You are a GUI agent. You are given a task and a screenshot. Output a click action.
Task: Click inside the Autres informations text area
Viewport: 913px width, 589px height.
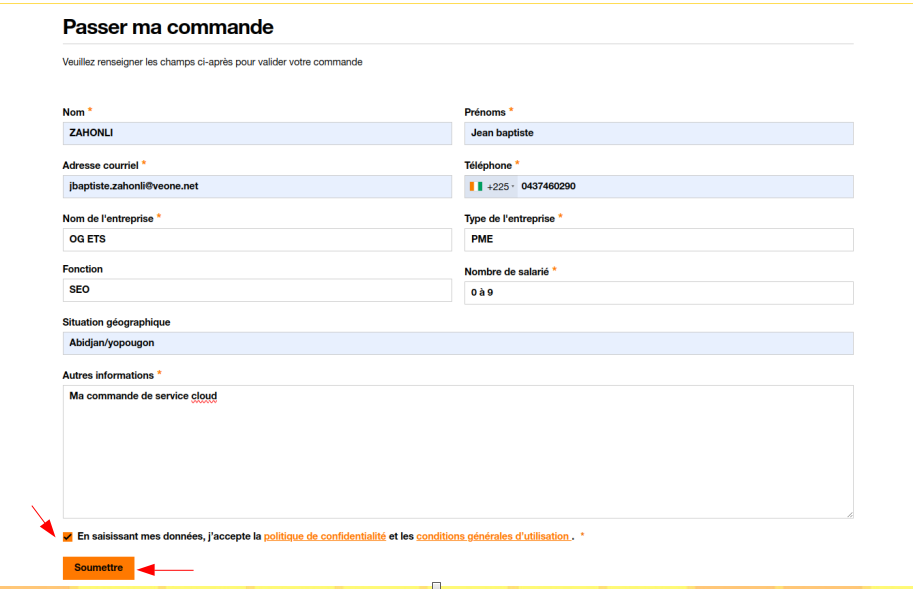457,455
